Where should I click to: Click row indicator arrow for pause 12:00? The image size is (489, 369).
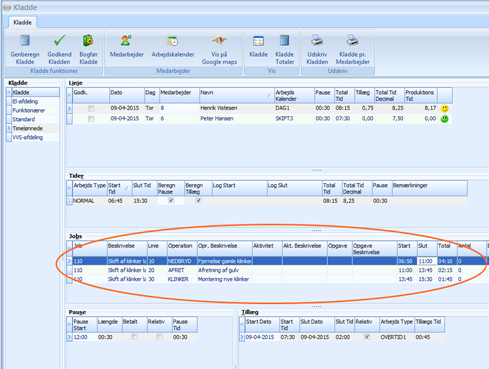(x=69, y=337)
